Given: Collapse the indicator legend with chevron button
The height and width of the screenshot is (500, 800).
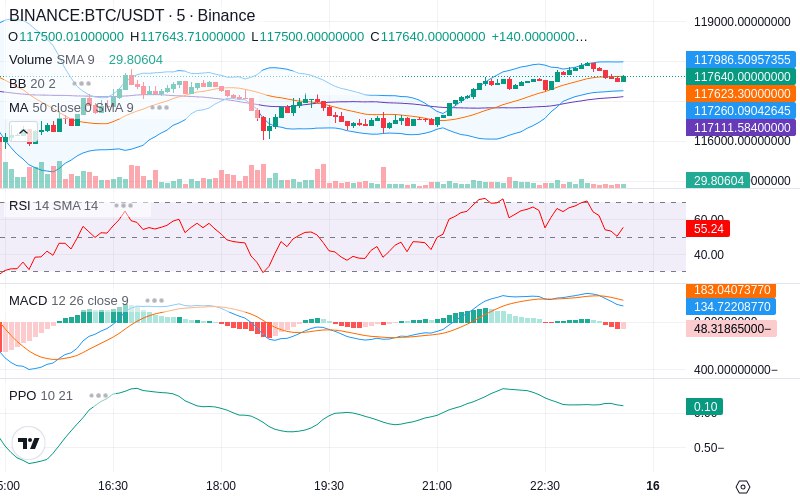Looking at the screenshot, I should coord(23,133).
